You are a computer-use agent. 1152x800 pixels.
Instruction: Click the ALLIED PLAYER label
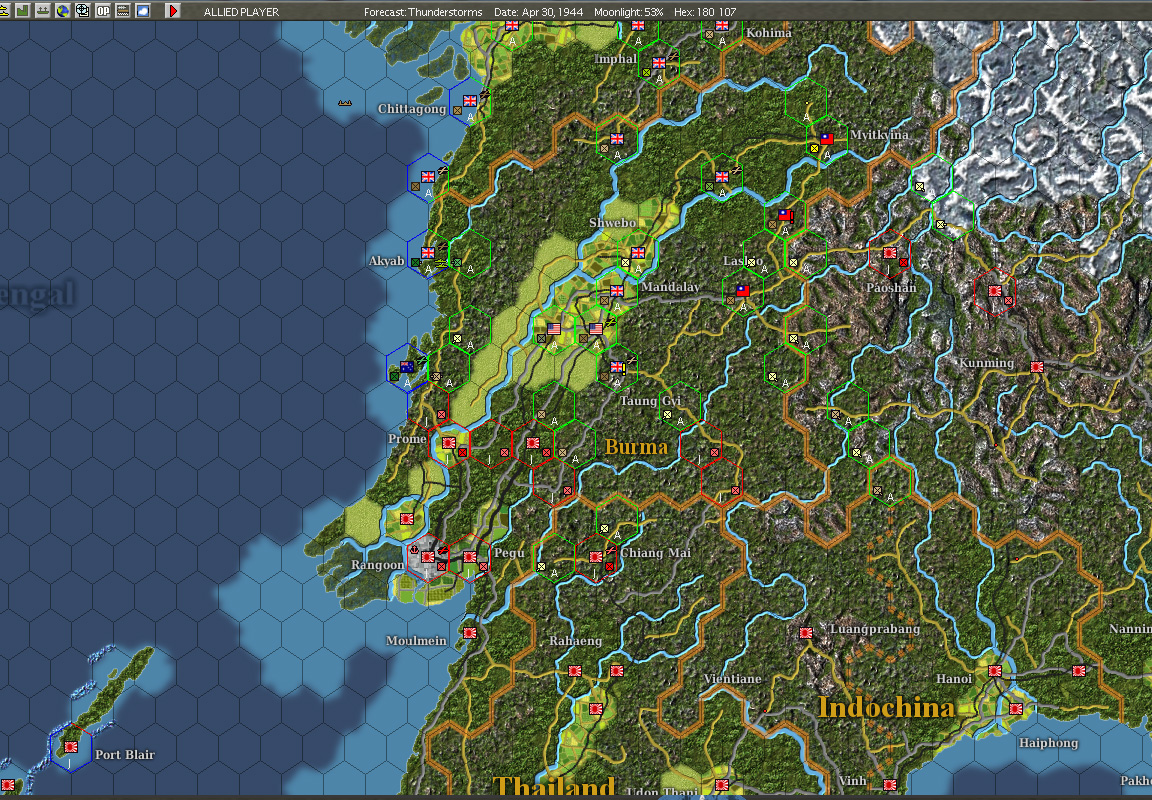click(241, 12)
